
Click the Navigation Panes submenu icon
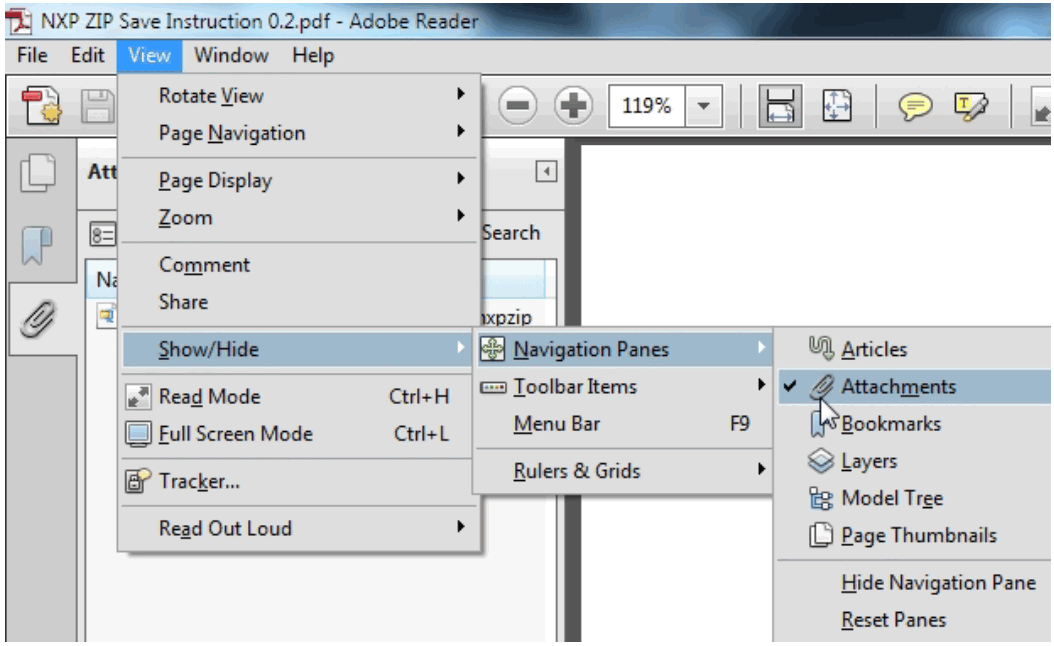click(493, 350)
